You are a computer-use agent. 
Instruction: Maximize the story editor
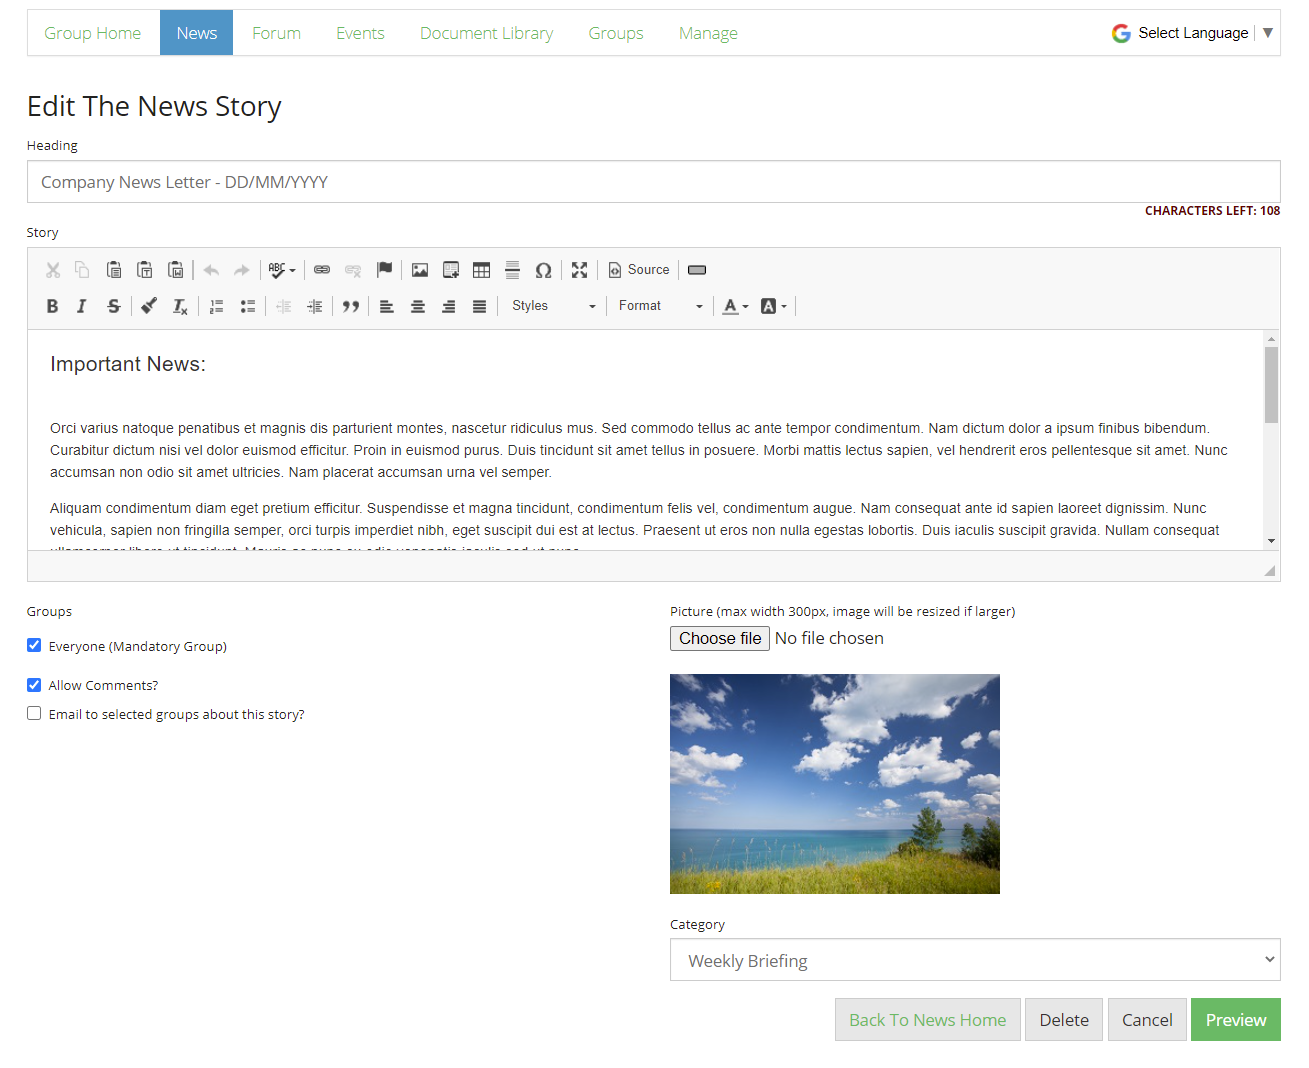tap(580, 269)
